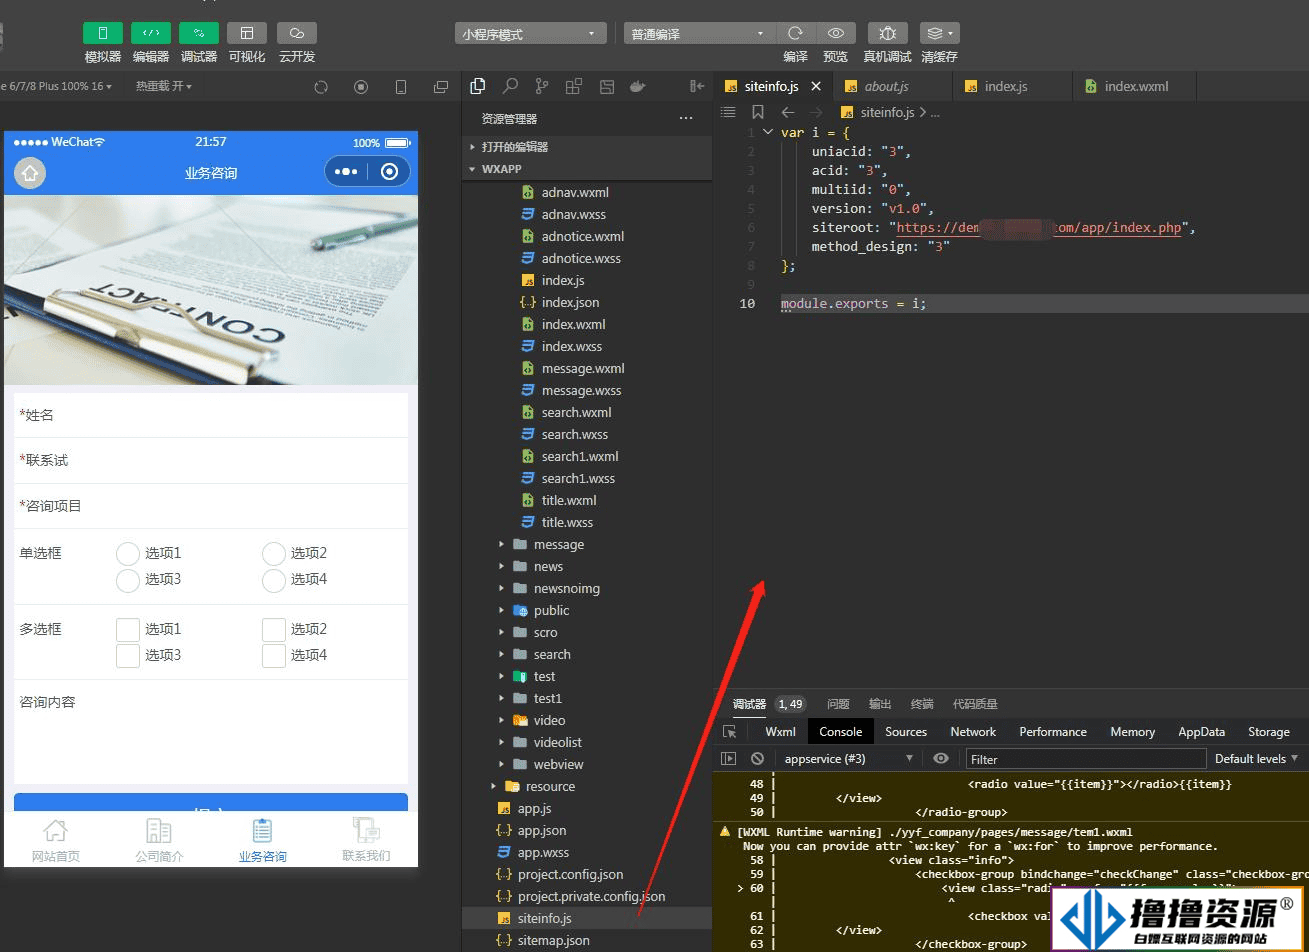Open the device model dropdown in simulator bar

(56, 87)
